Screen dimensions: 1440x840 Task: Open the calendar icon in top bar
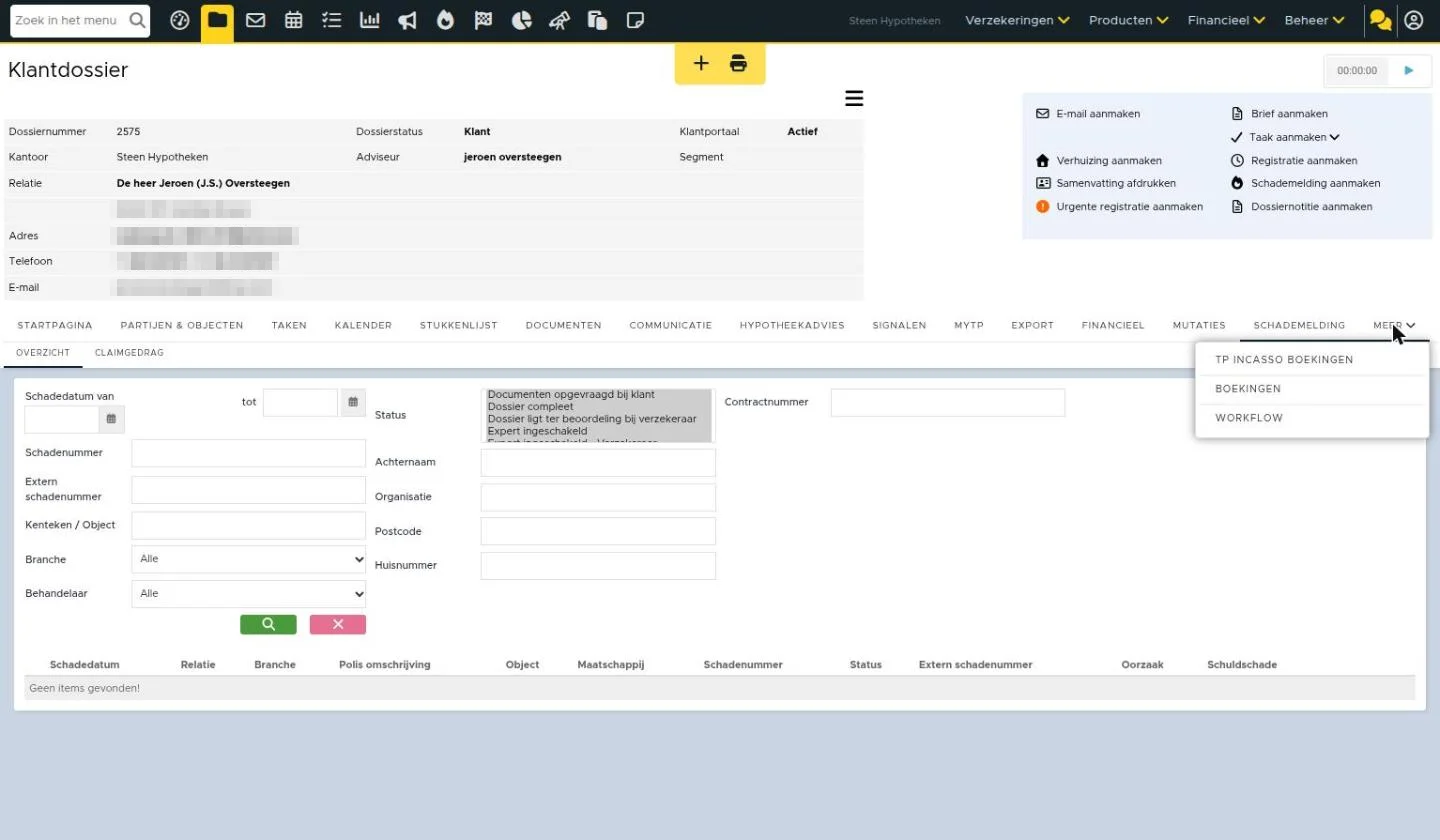pyautogui.click(x=293, y=20)
